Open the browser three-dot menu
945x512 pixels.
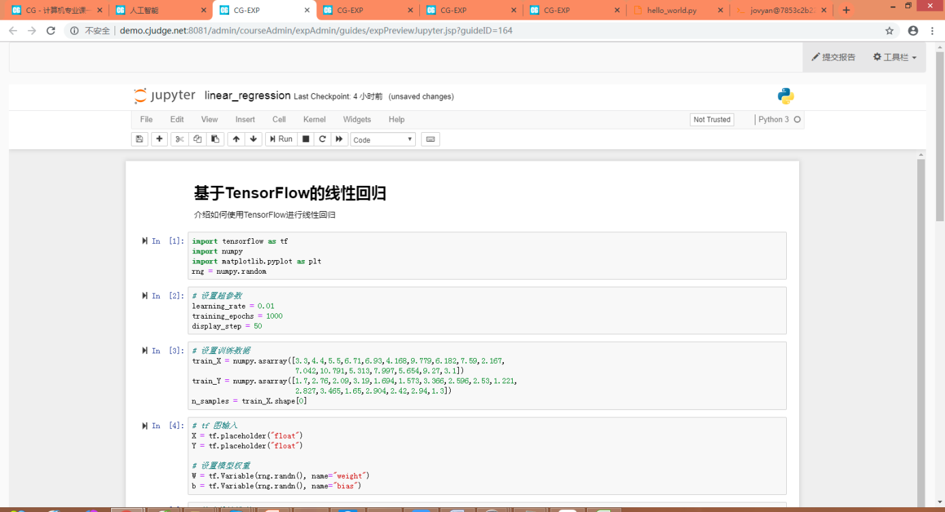(933, 31)
